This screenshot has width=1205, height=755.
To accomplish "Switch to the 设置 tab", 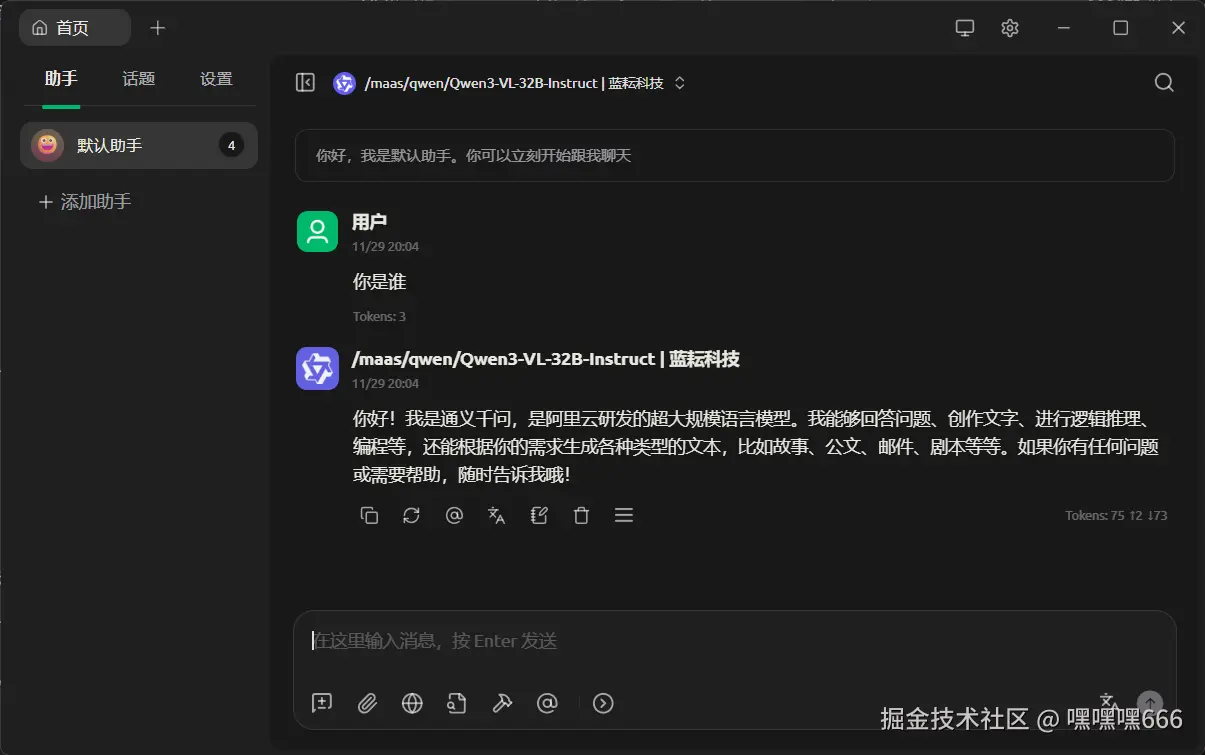I will pos(215,79).
